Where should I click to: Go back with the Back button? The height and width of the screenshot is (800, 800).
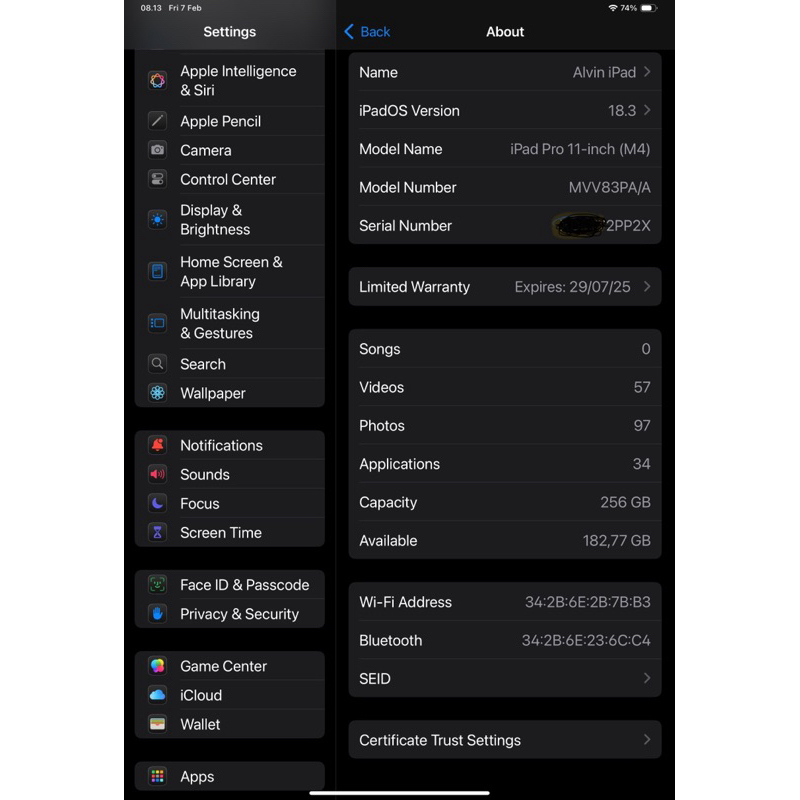367,32
